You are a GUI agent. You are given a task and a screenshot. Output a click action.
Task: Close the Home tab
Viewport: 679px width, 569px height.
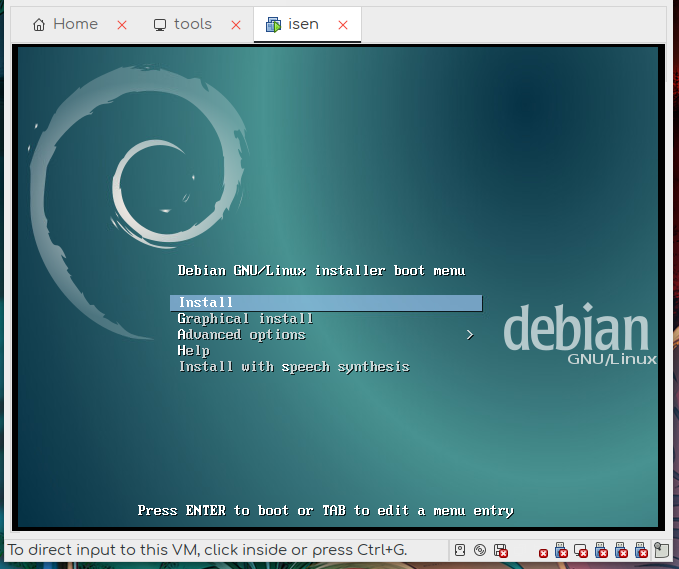[122, 25]
